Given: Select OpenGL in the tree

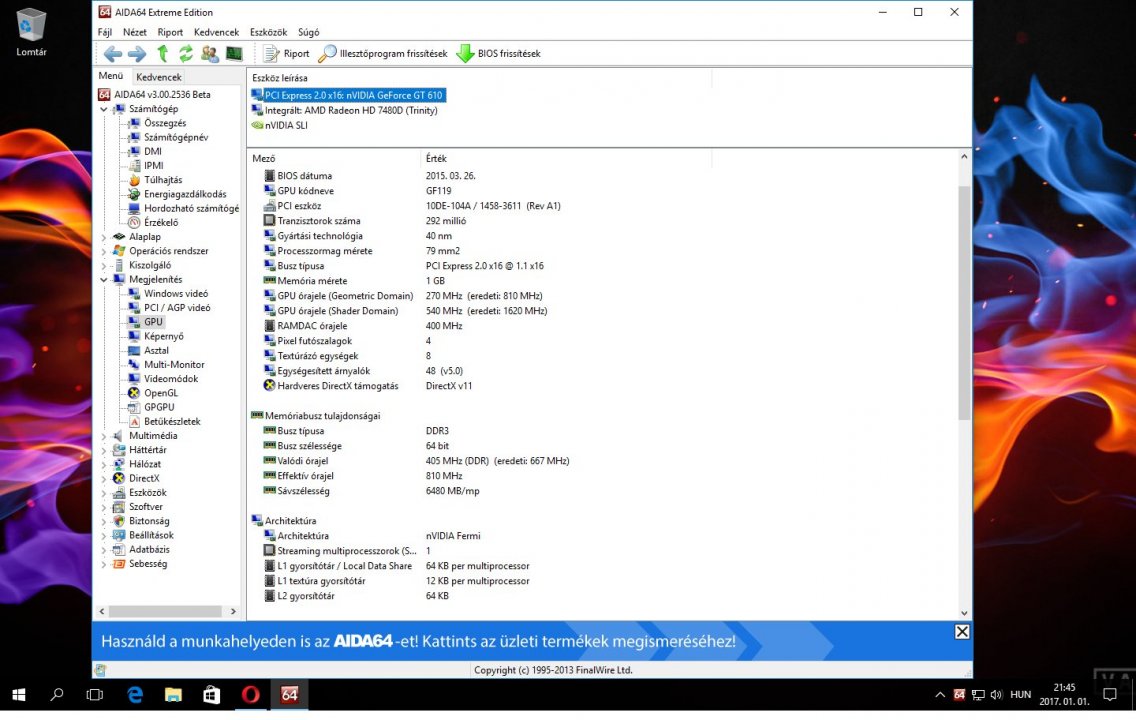Looking at the screenshot, I should pyautogui.click(x=160, y=393).
